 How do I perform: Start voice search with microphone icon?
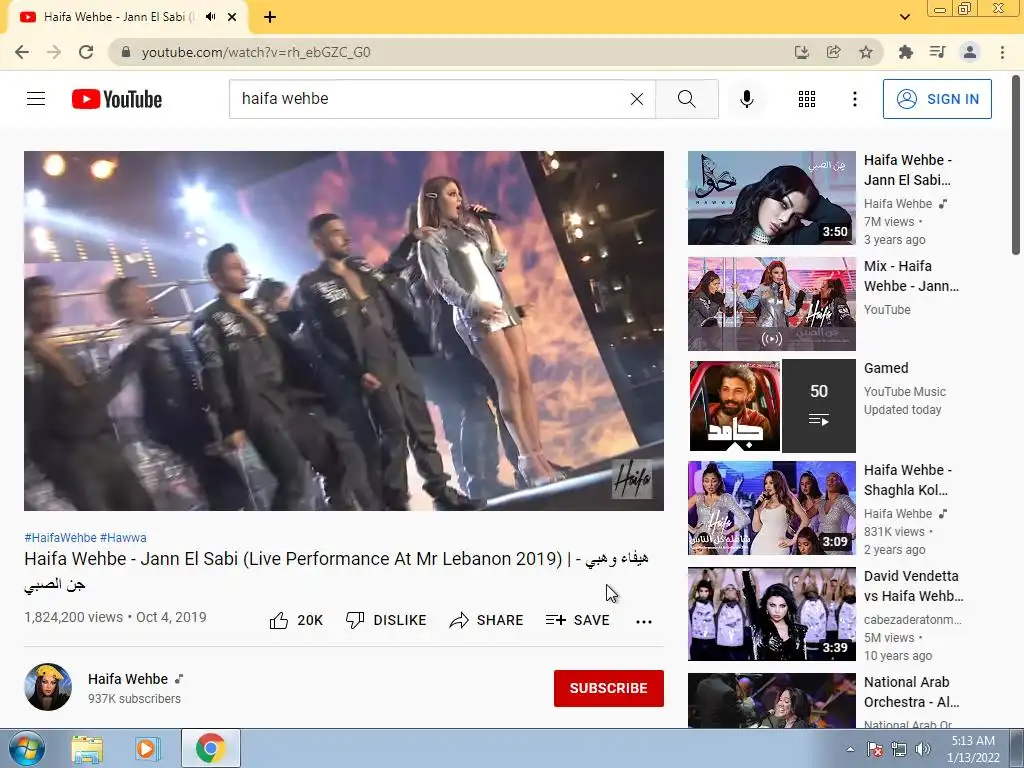(746, 99)
